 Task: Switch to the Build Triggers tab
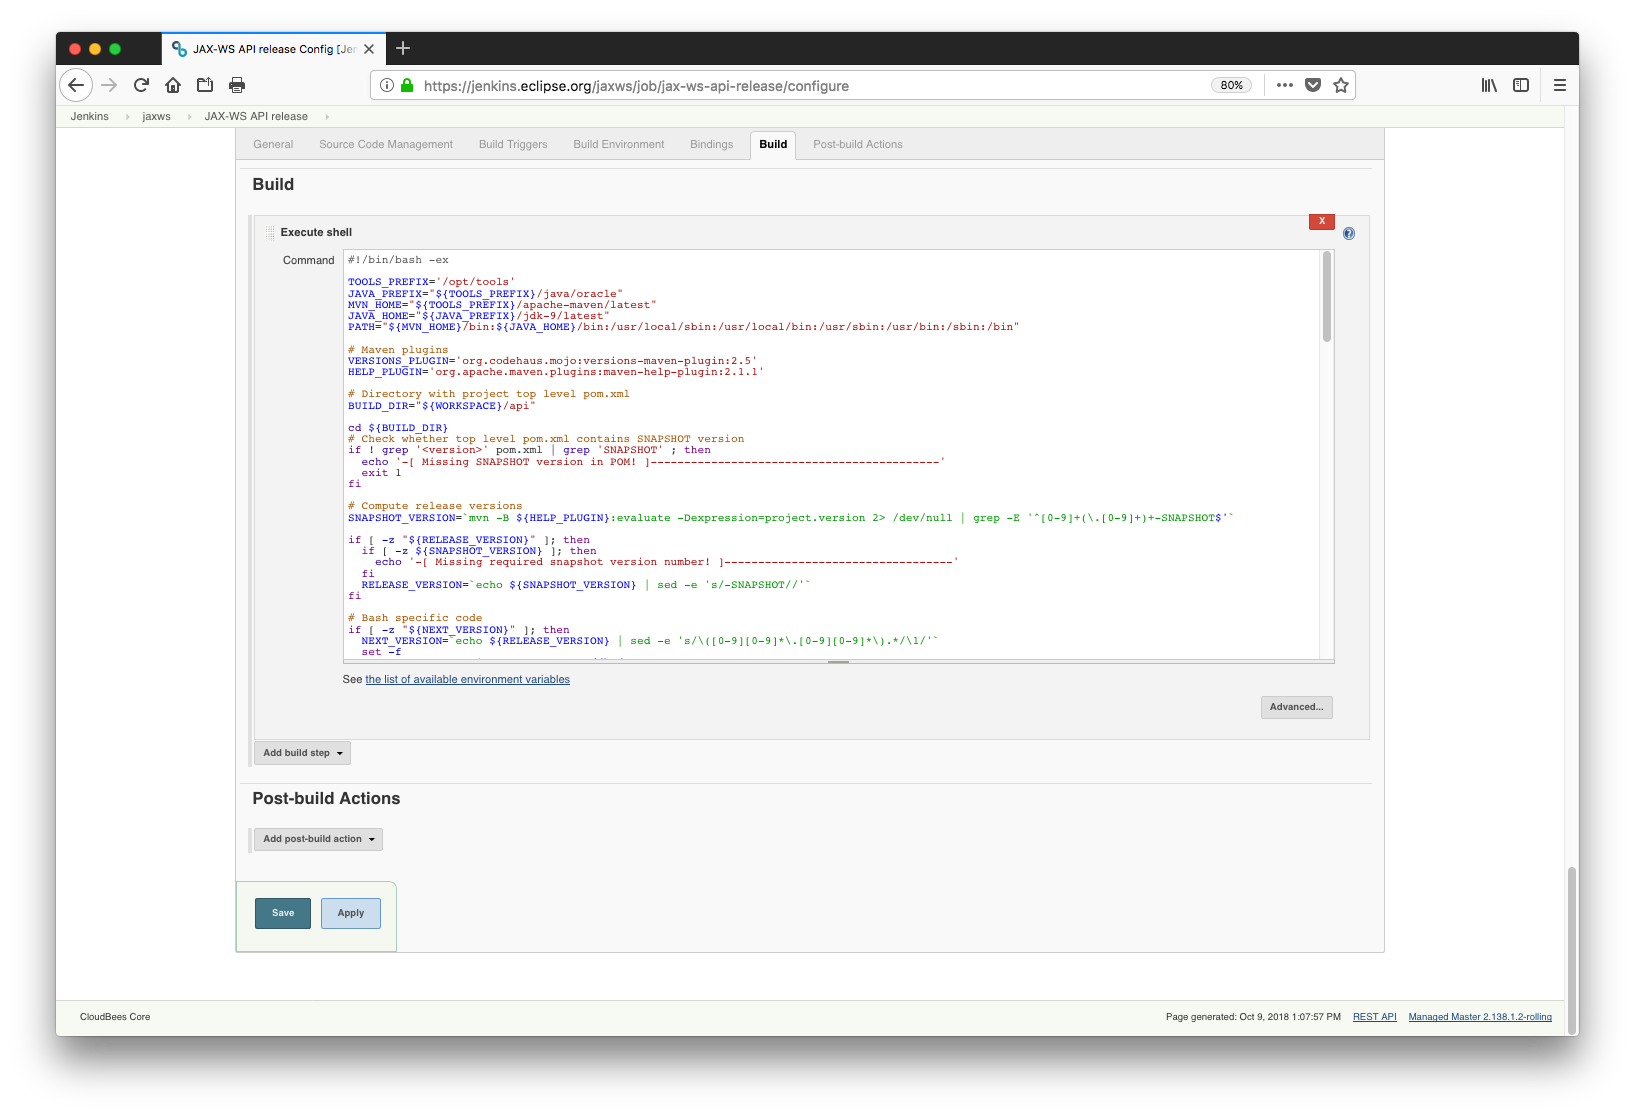513,145
